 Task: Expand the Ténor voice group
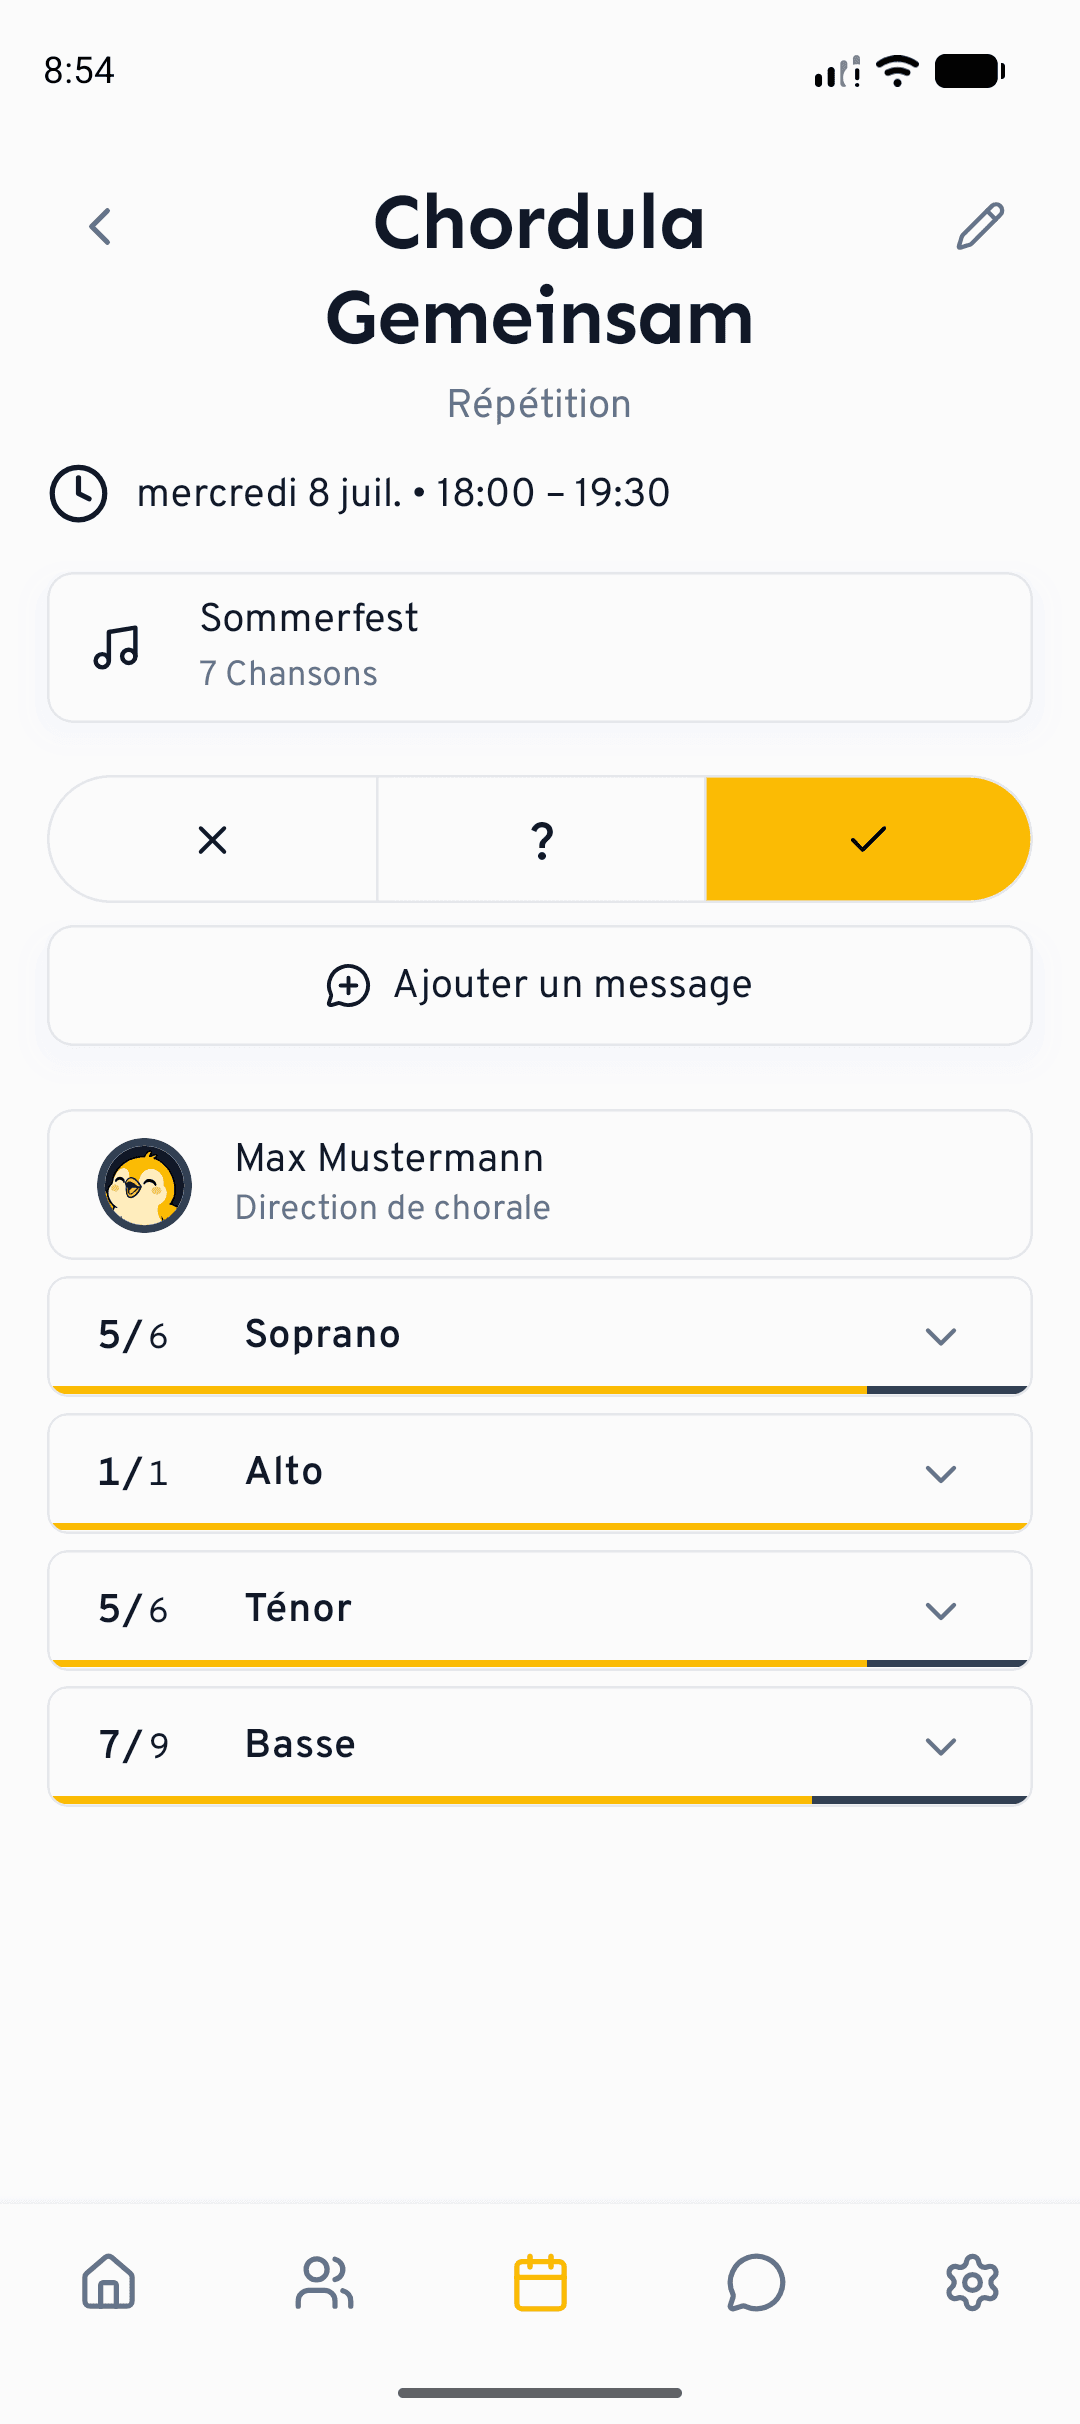pyautogui.click(x=540, y=1609)
